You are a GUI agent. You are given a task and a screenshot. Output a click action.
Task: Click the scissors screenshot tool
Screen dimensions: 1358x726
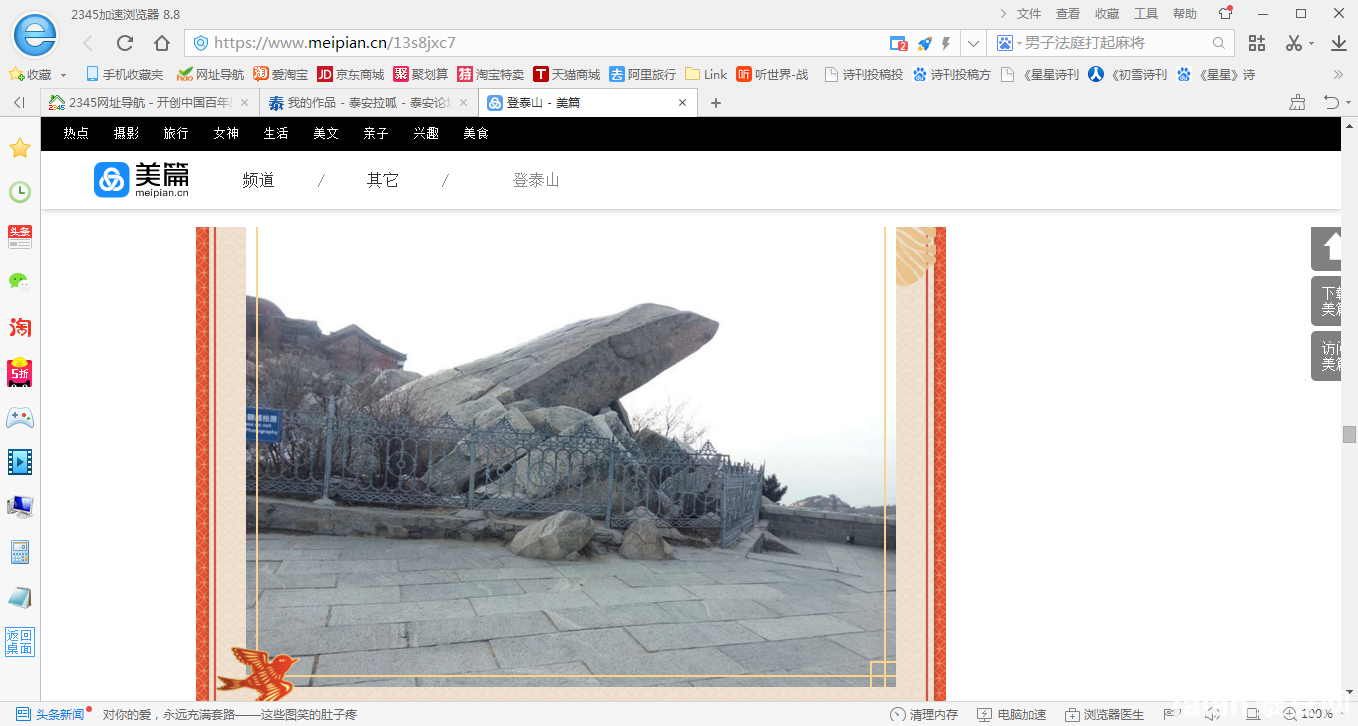1294,43
